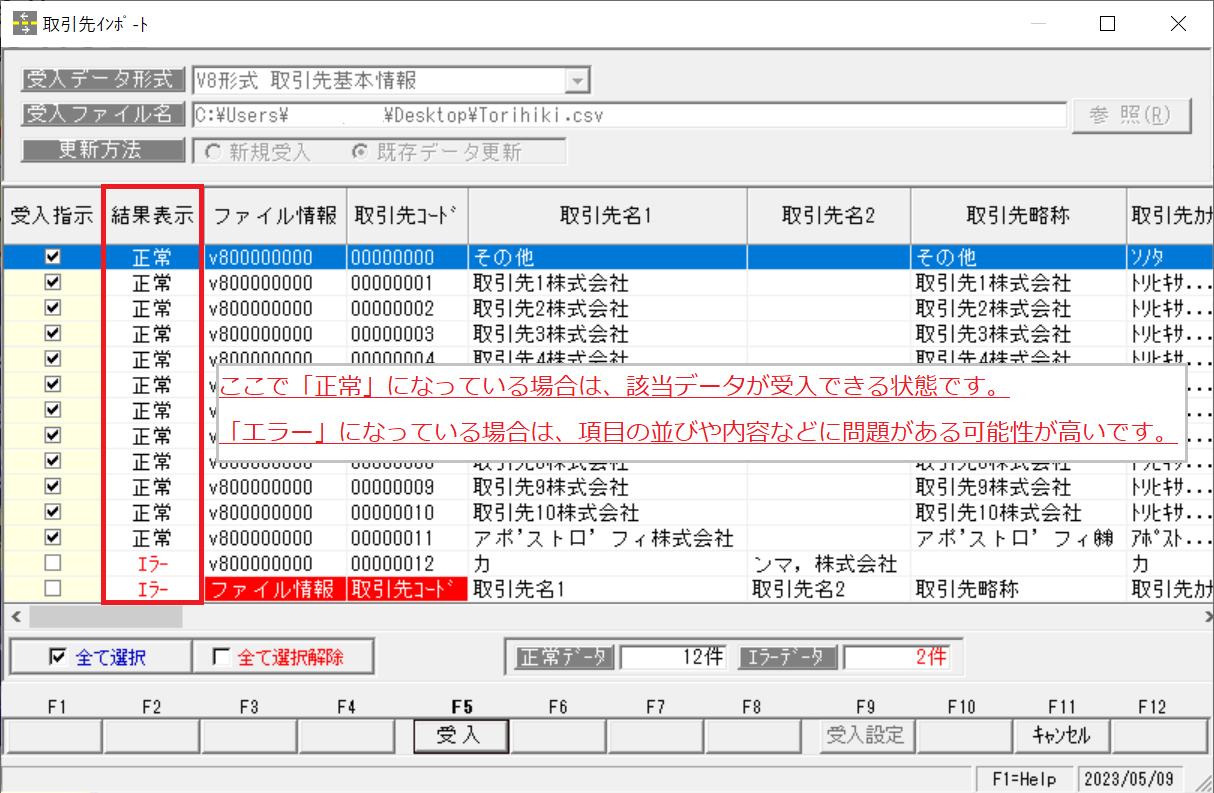This screenshot has width=1214, height=793.
Task: Uncheck the 受入指示 box for row 00000001
Action: click(52, 283)
